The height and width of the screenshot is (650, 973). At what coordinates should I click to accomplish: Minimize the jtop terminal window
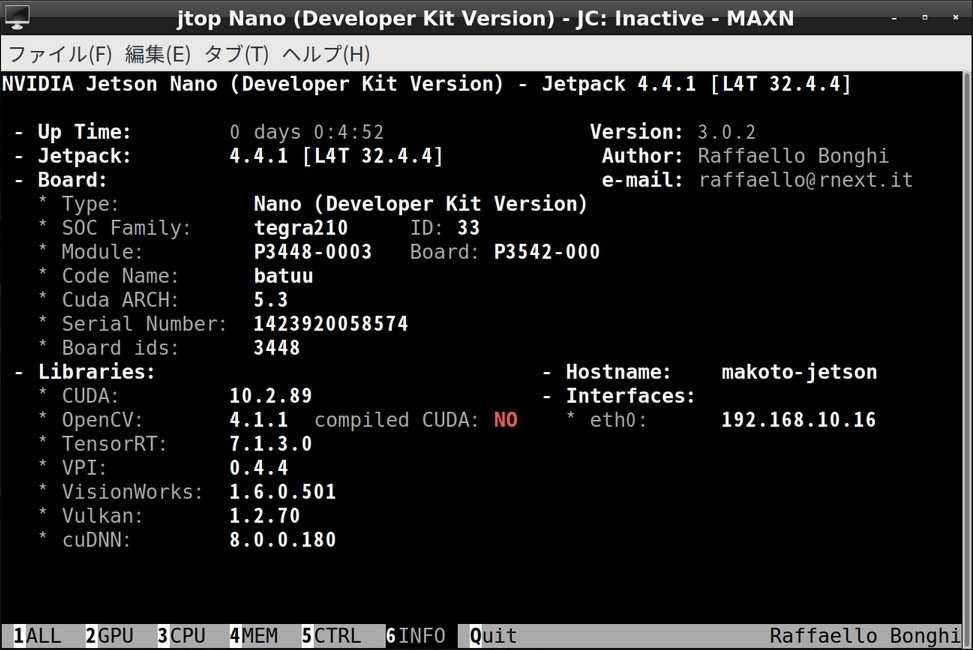pos(894,18)
